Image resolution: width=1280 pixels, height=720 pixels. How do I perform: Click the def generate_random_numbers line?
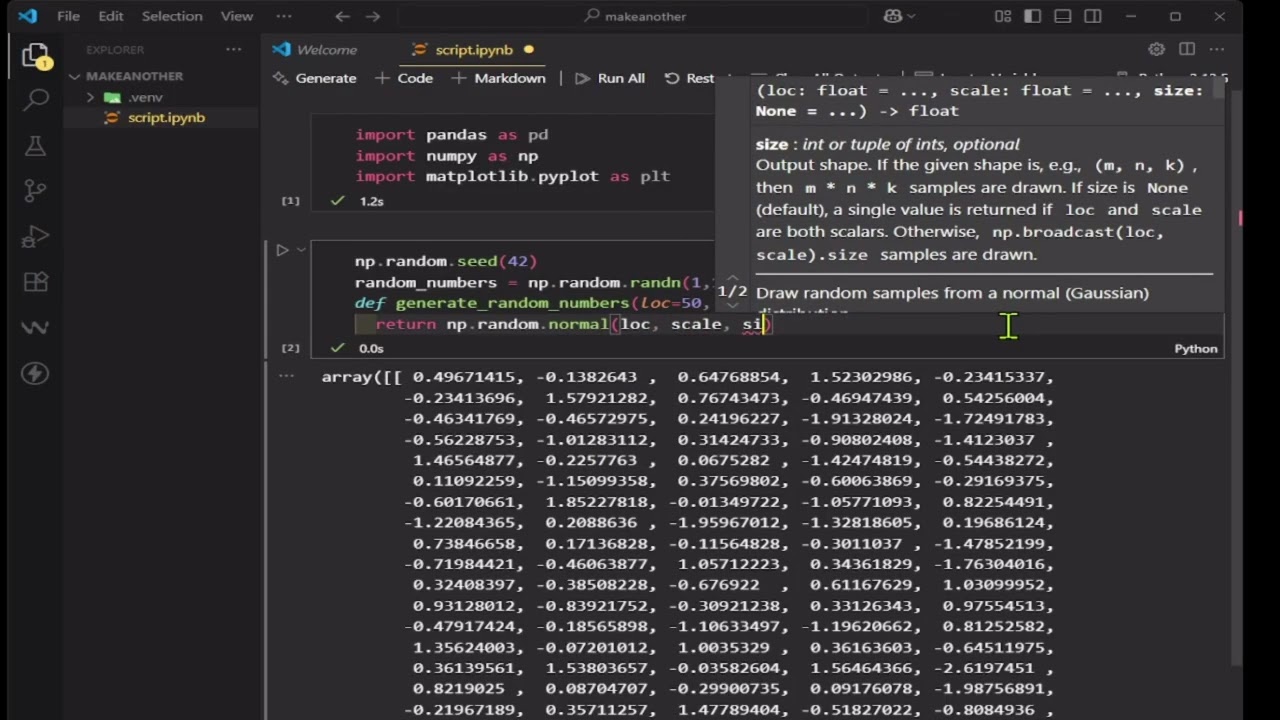click(x=534, y=303)
